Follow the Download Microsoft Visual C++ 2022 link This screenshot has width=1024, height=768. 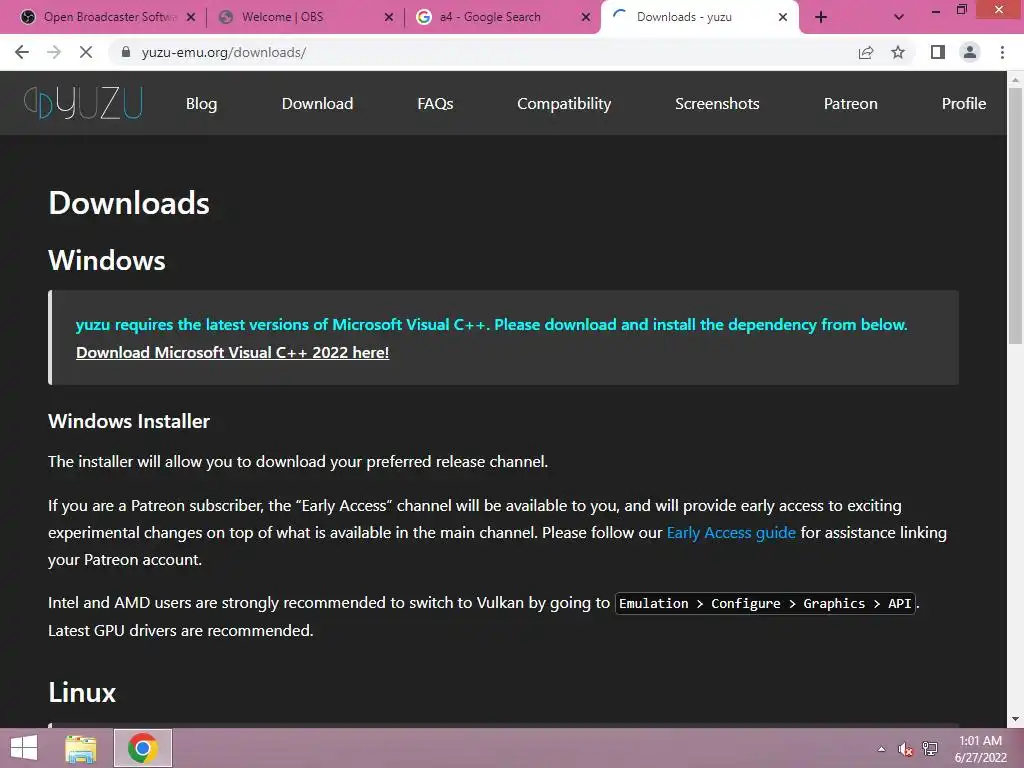tap(232, 353)
